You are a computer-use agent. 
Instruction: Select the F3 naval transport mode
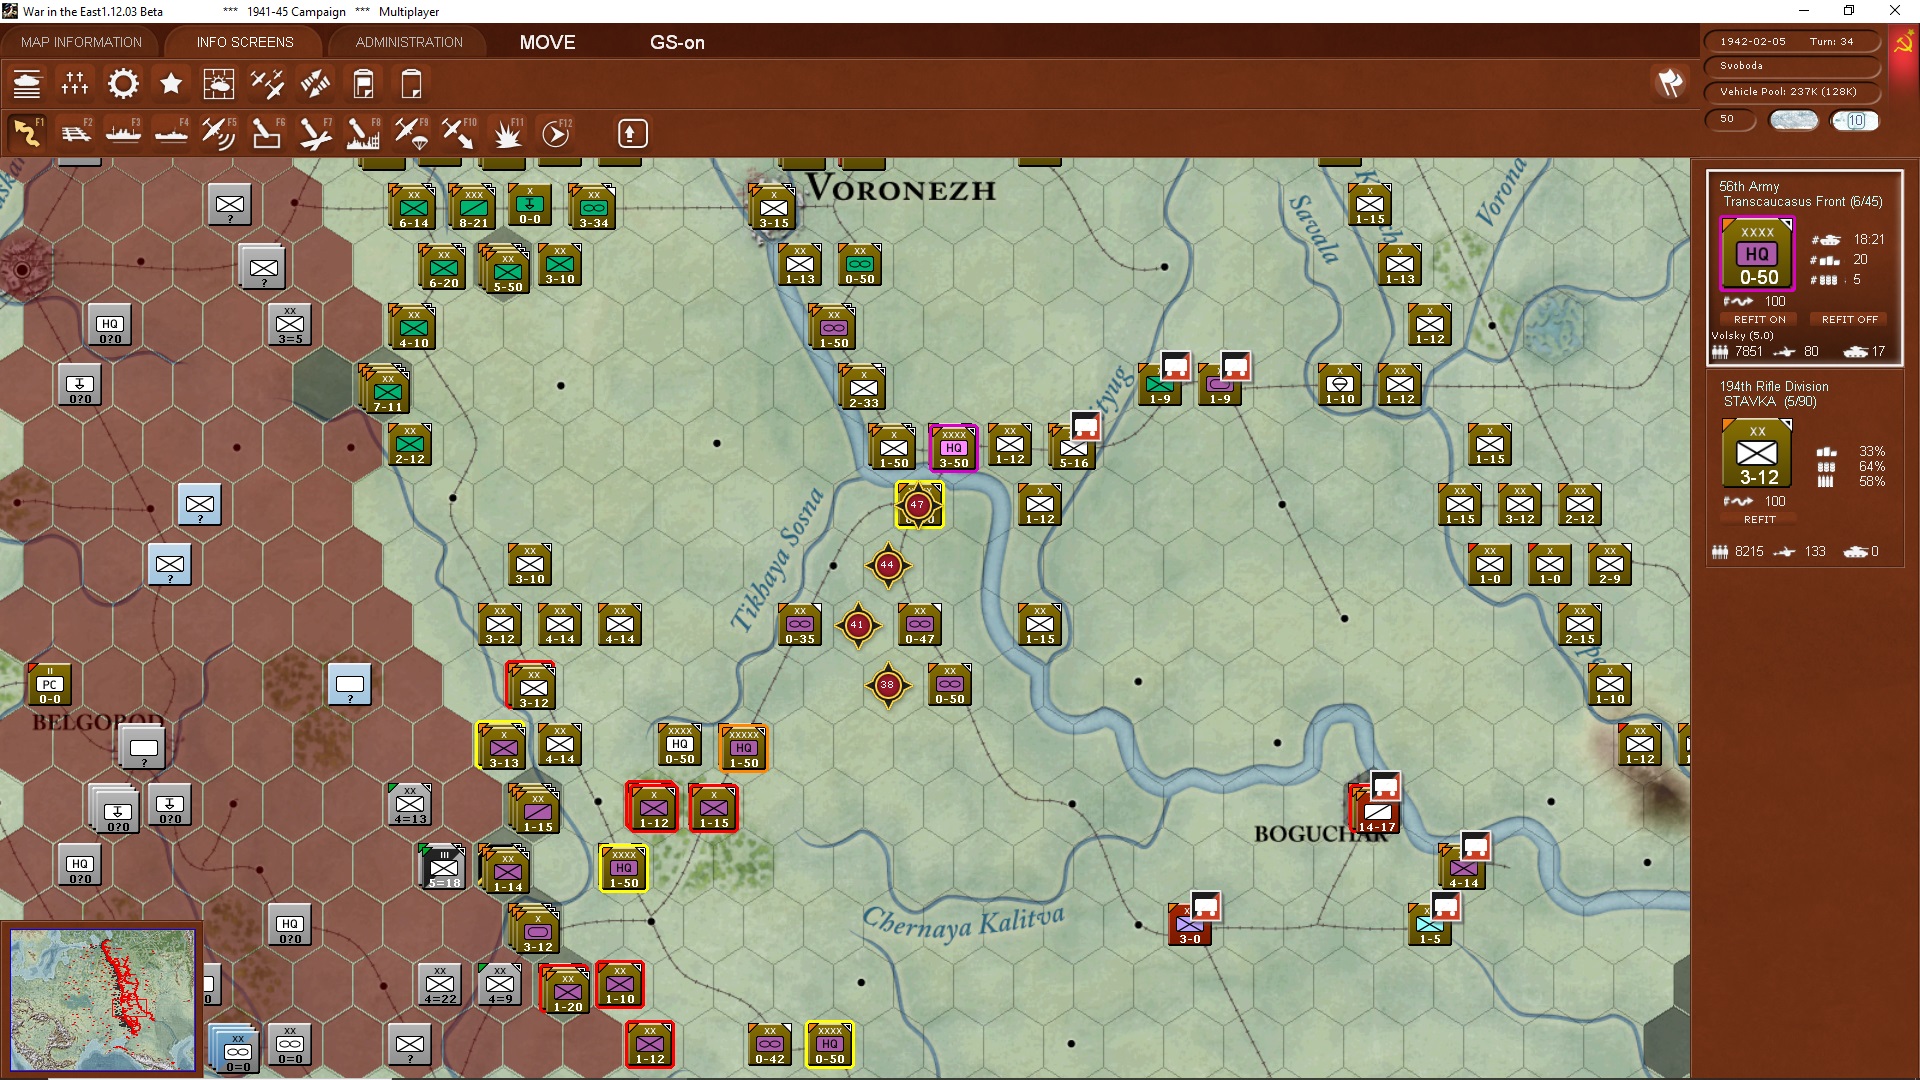coord(123,133)
